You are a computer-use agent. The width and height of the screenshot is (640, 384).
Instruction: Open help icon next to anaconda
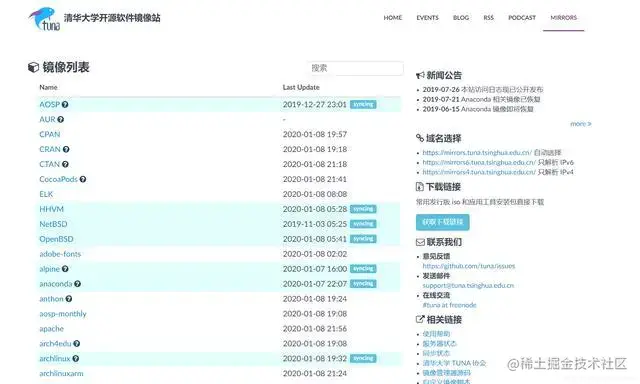tap(77, 284)
